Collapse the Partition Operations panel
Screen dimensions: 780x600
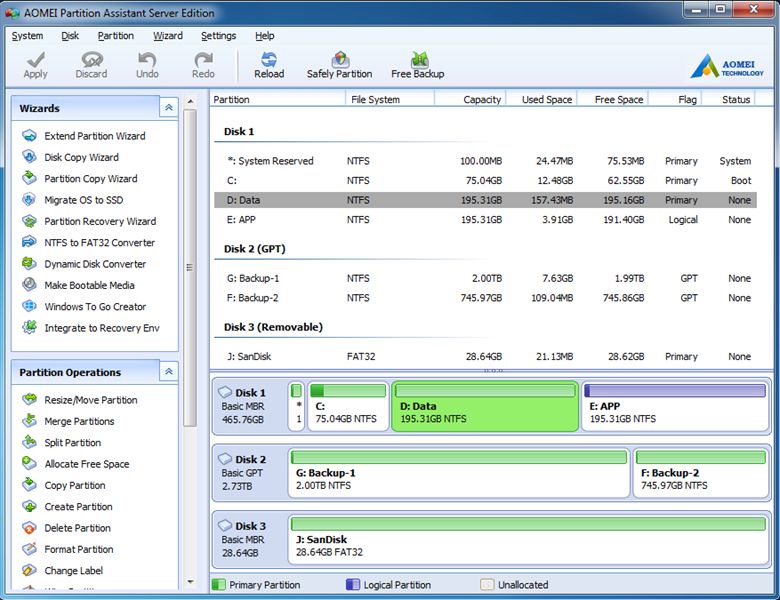169,372
